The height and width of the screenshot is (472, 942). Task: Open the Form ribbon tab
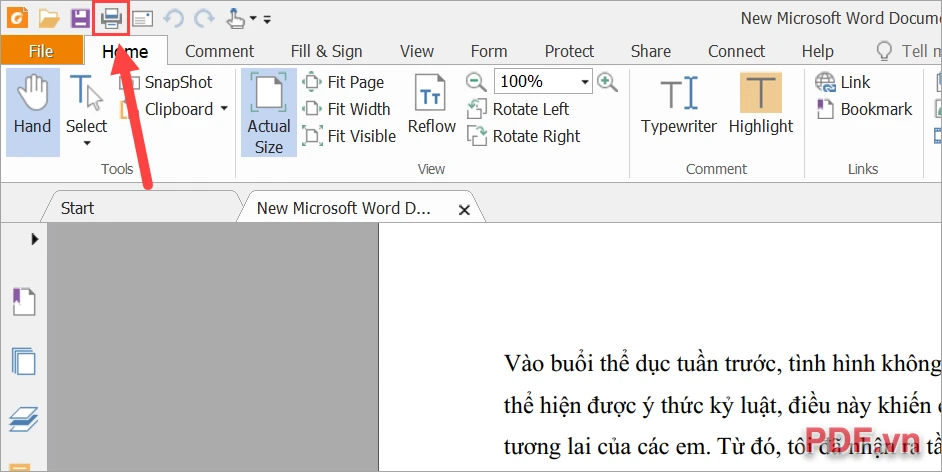488,51
